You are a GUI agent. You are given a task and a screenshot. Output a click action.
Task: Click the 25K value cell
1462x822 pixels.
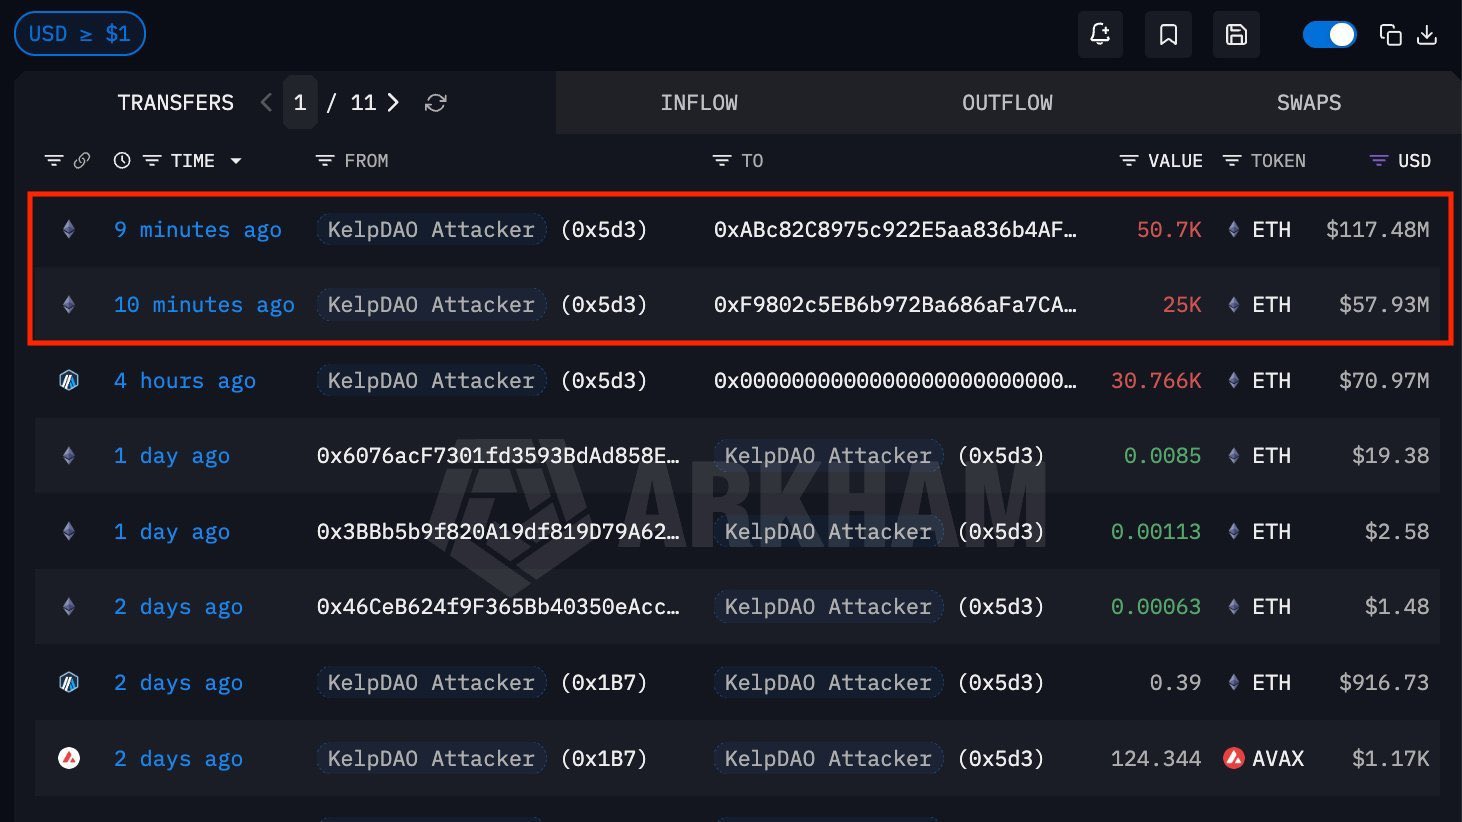(x=1182, y=305)
